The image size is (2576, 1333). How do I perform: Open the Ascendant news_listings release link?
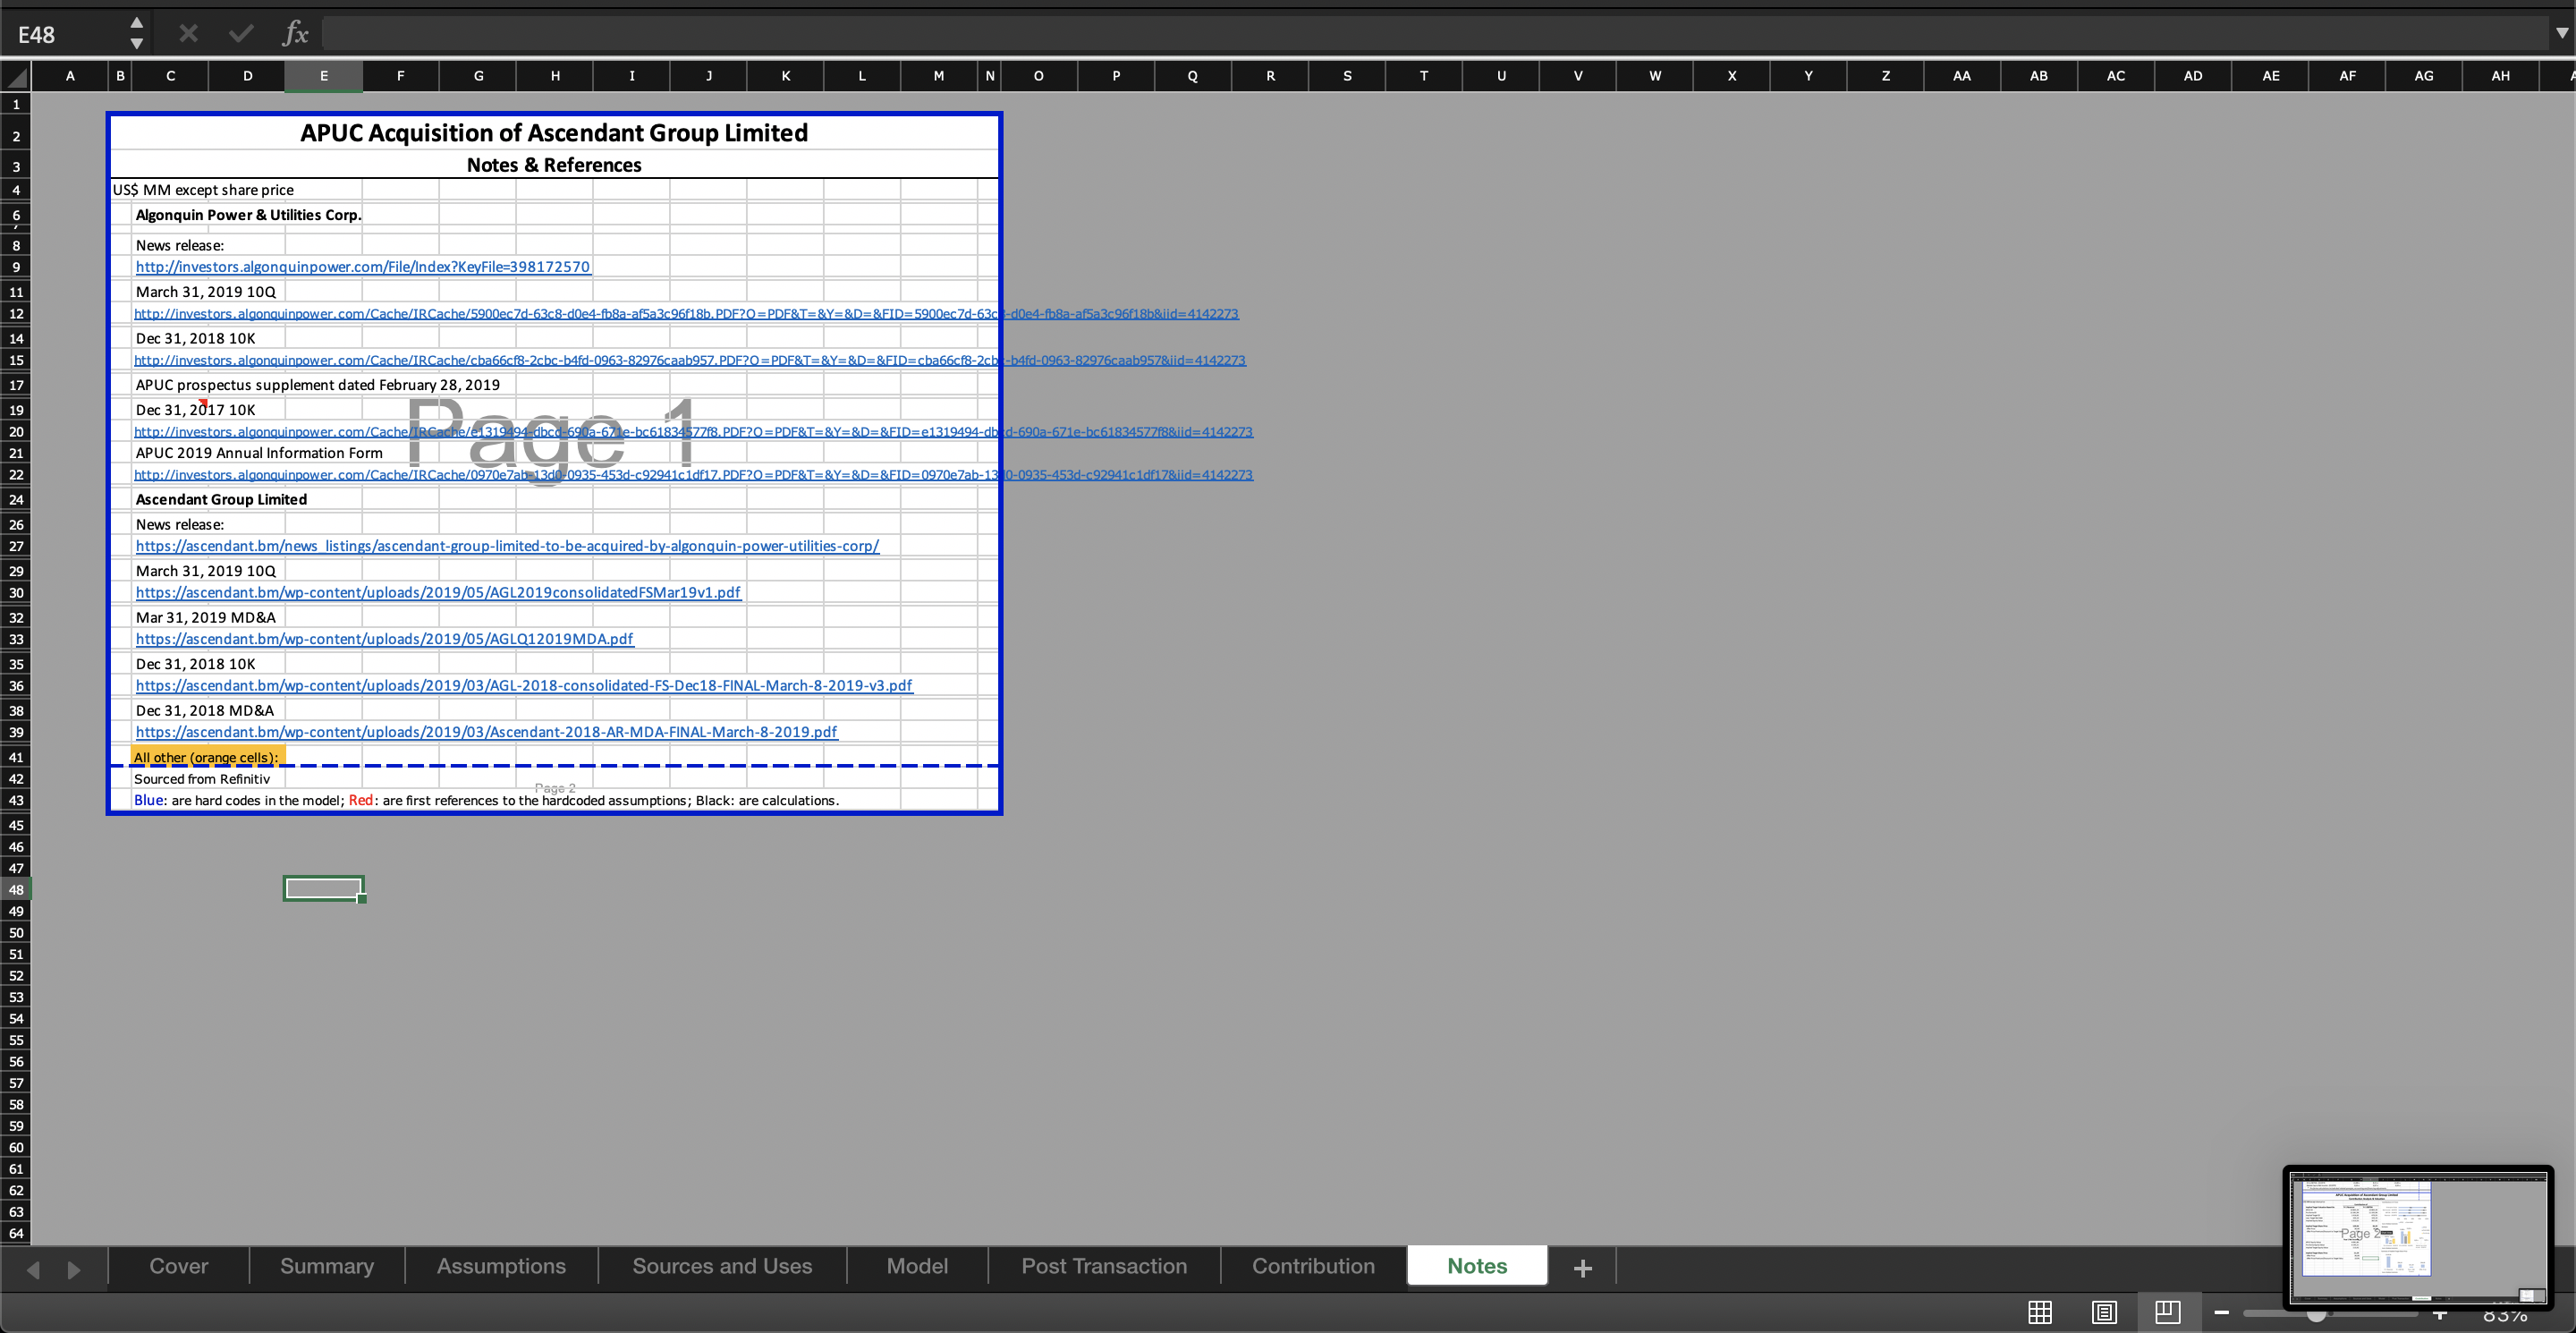[x=507, y=546]
